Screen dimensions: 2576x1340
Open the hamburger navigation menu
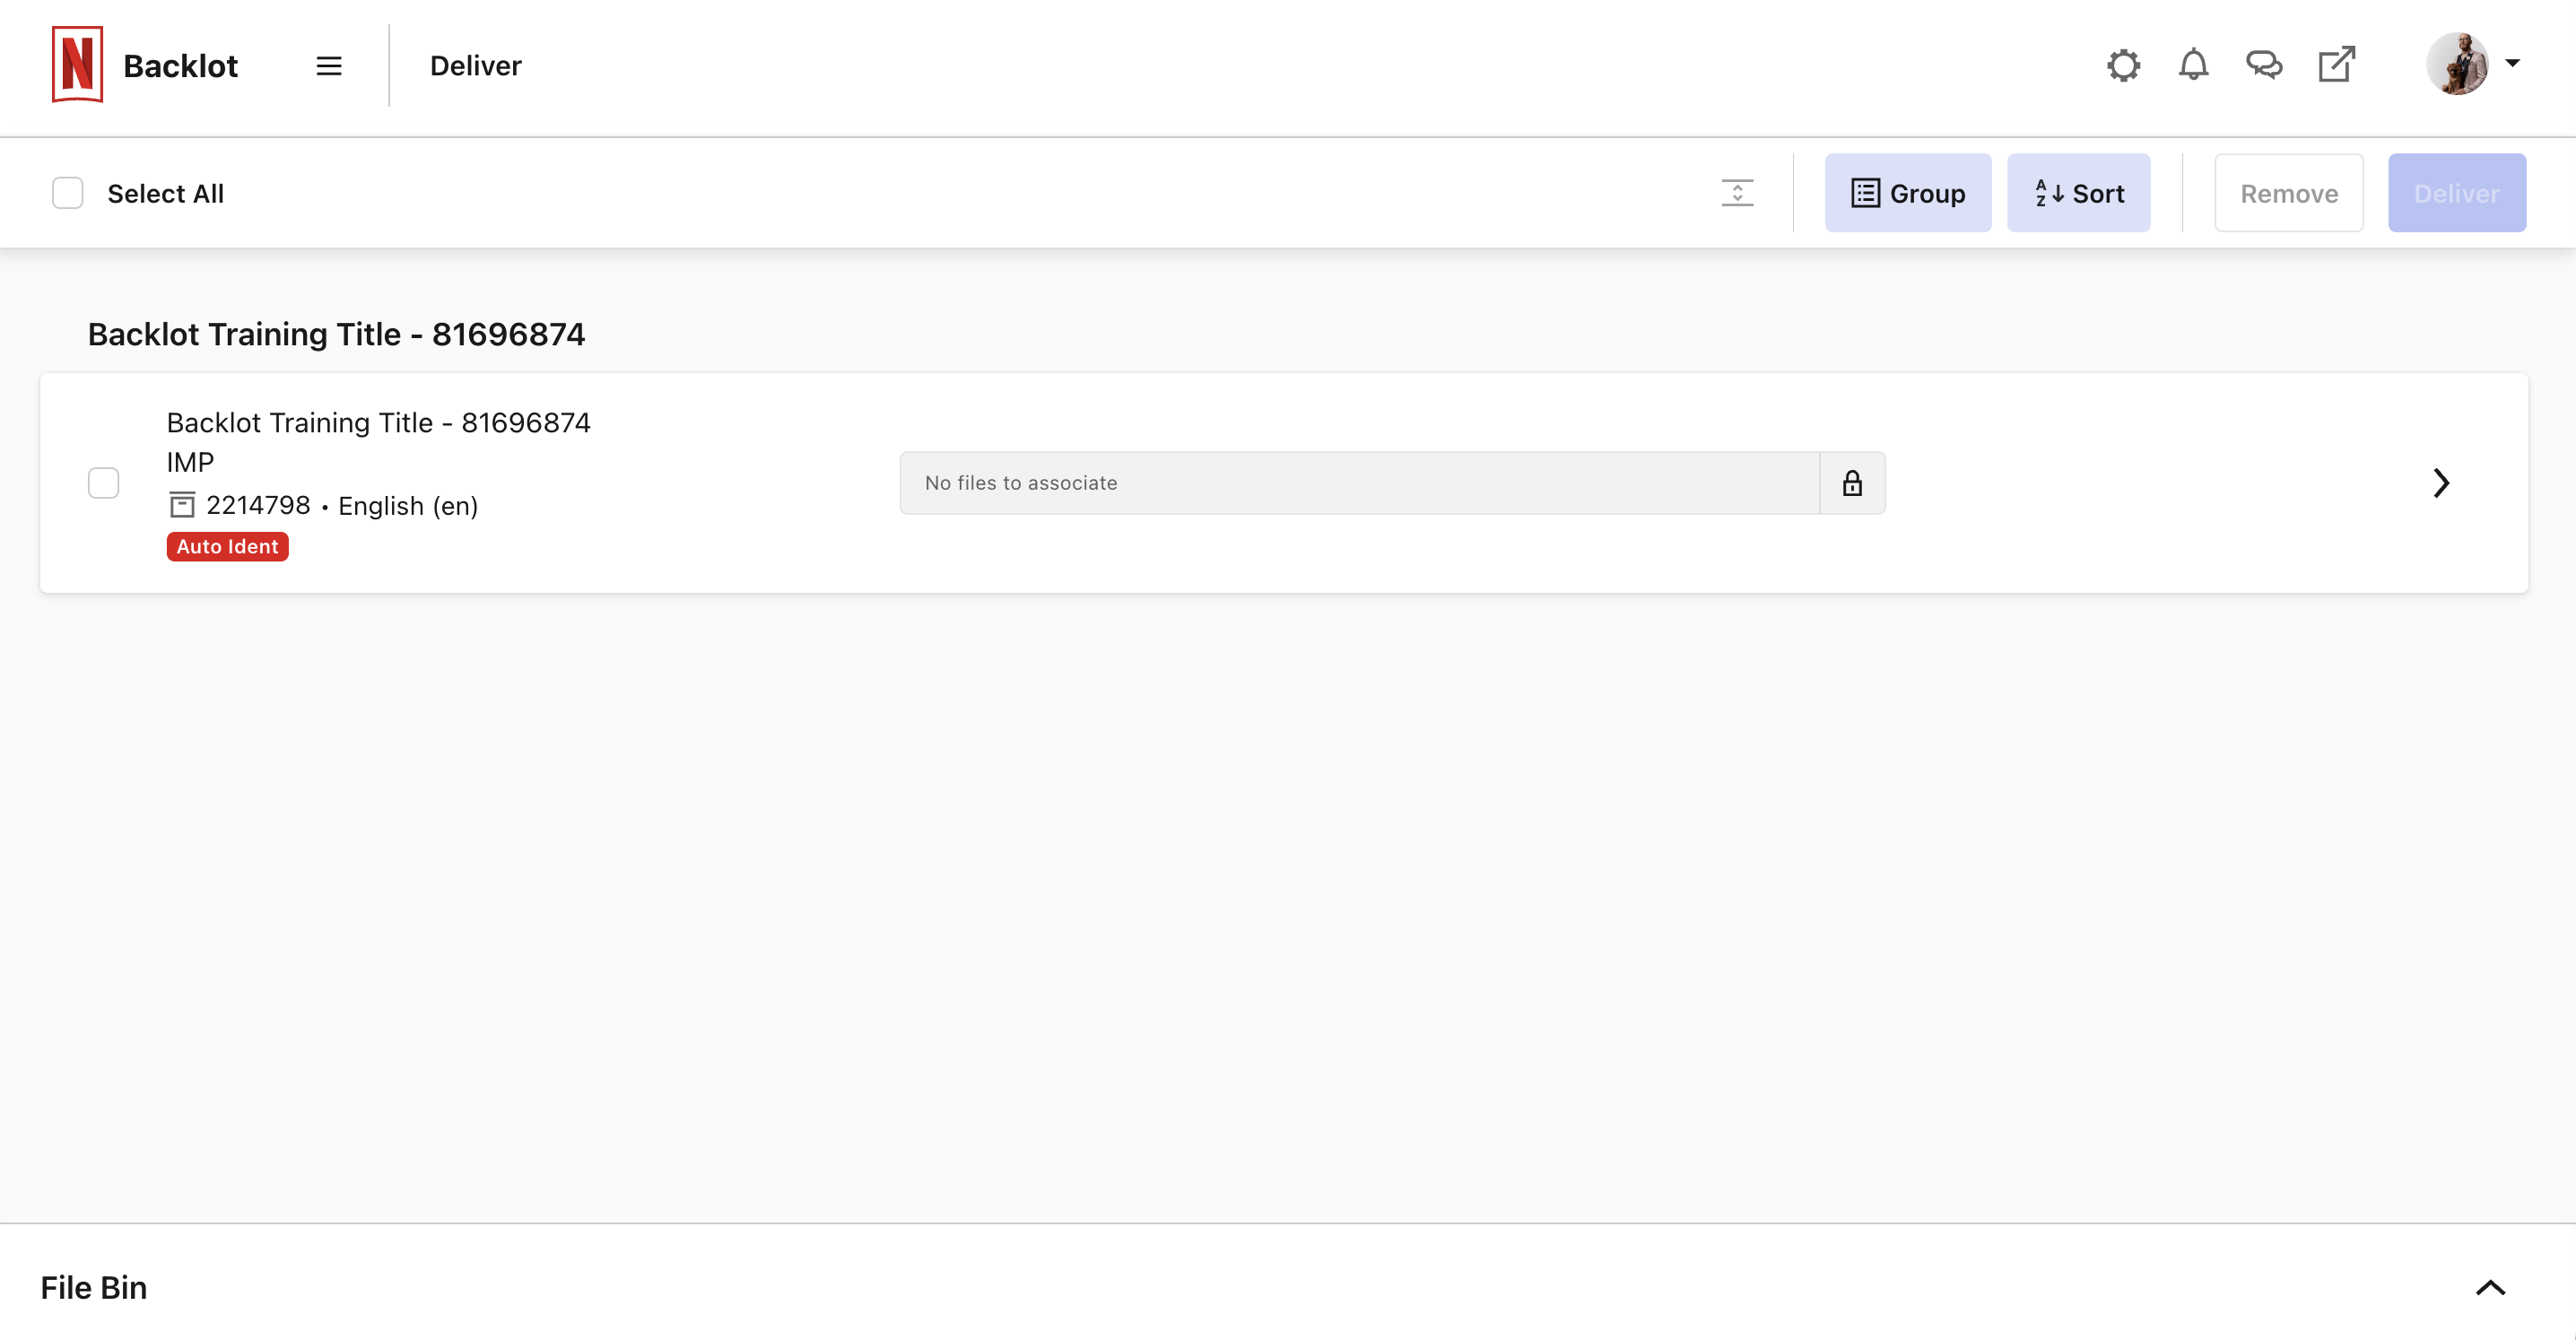pos(329,66)
